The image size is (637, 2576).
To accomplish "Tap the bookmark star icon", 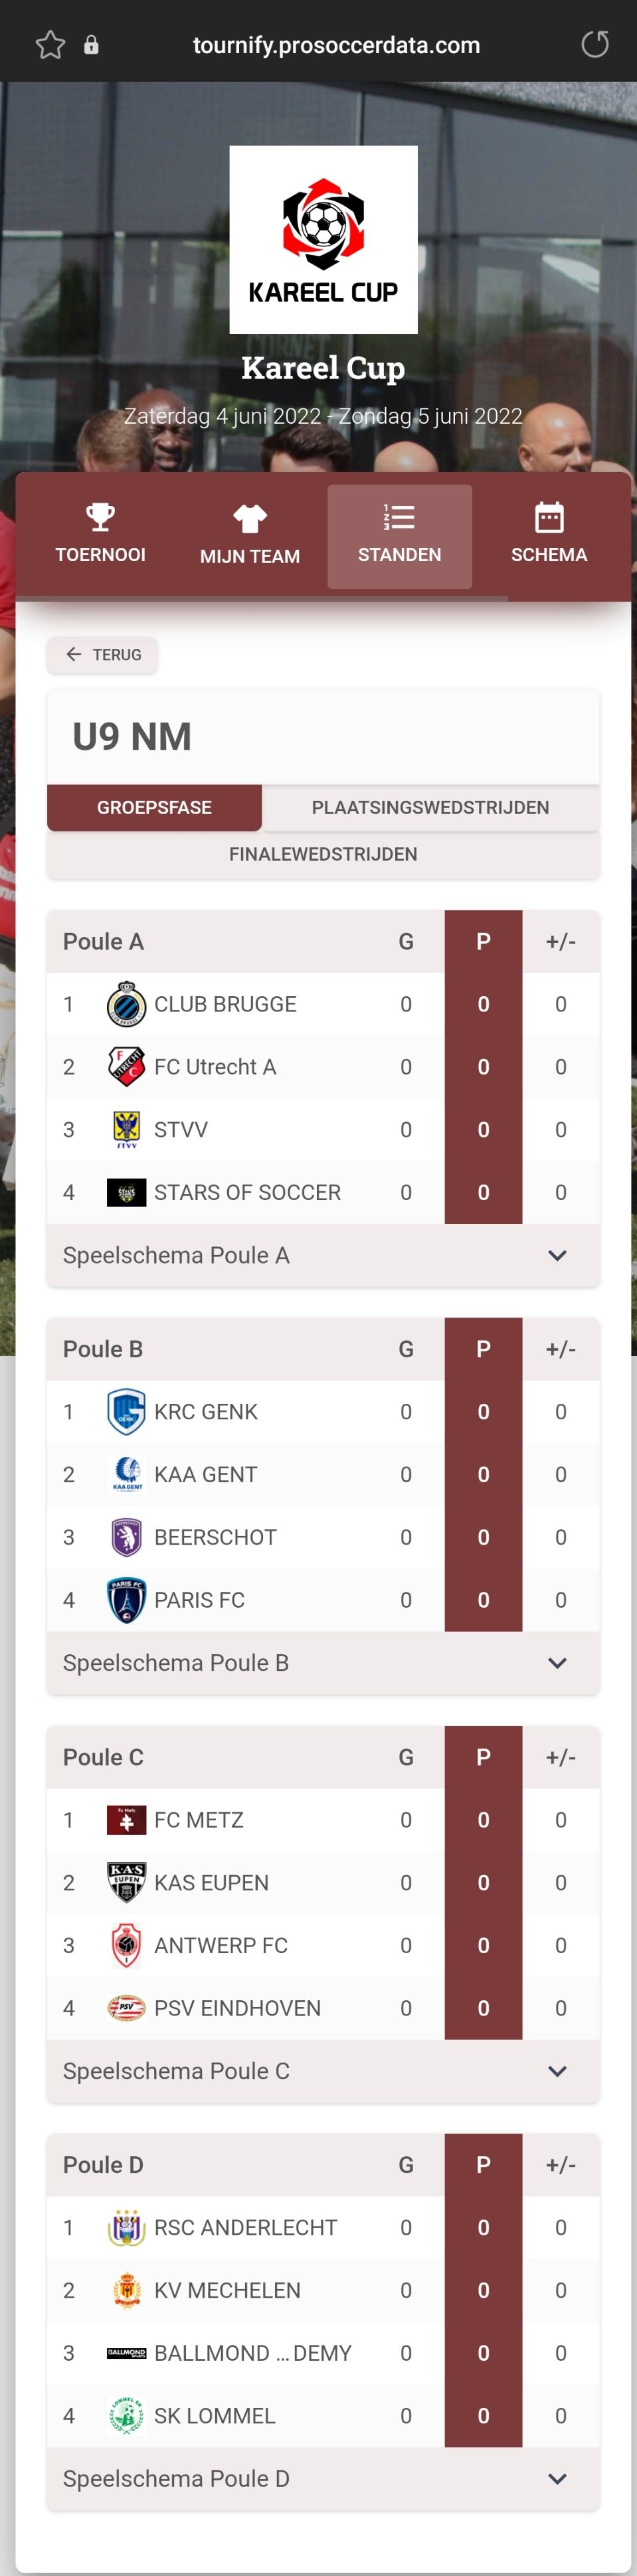I will tap(50, 45).
